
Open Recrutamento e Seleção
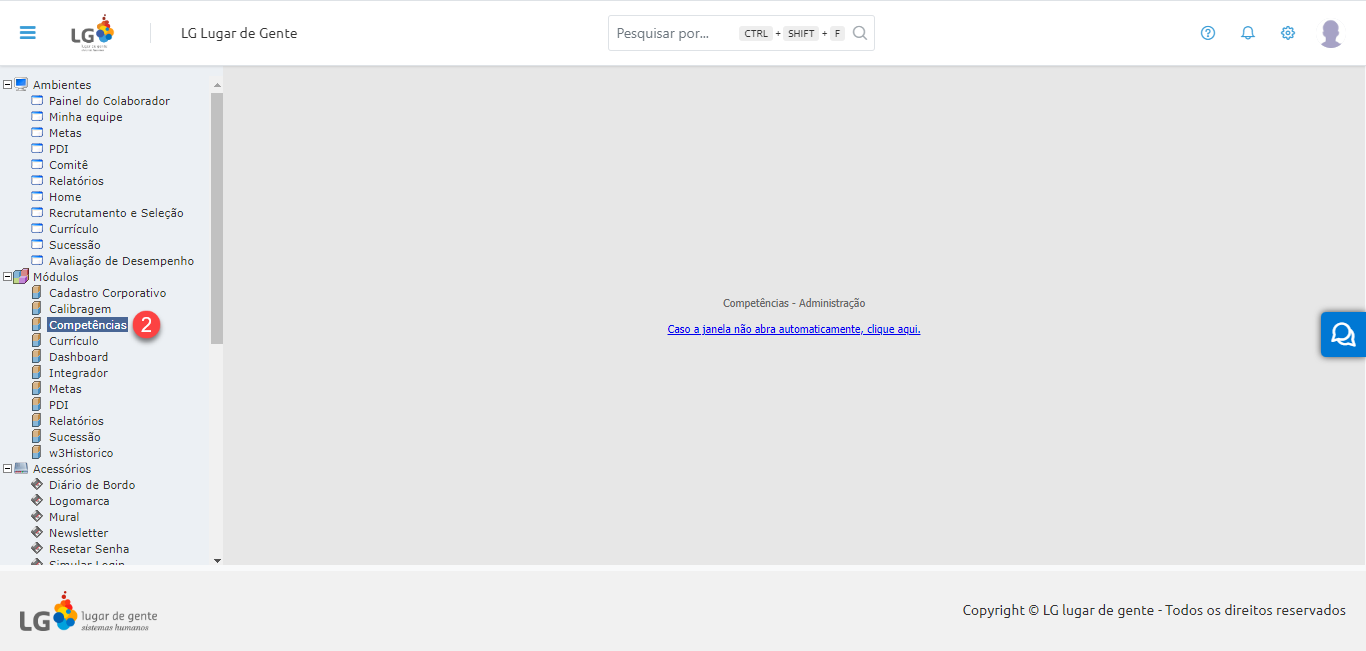[x=116, y=213]
